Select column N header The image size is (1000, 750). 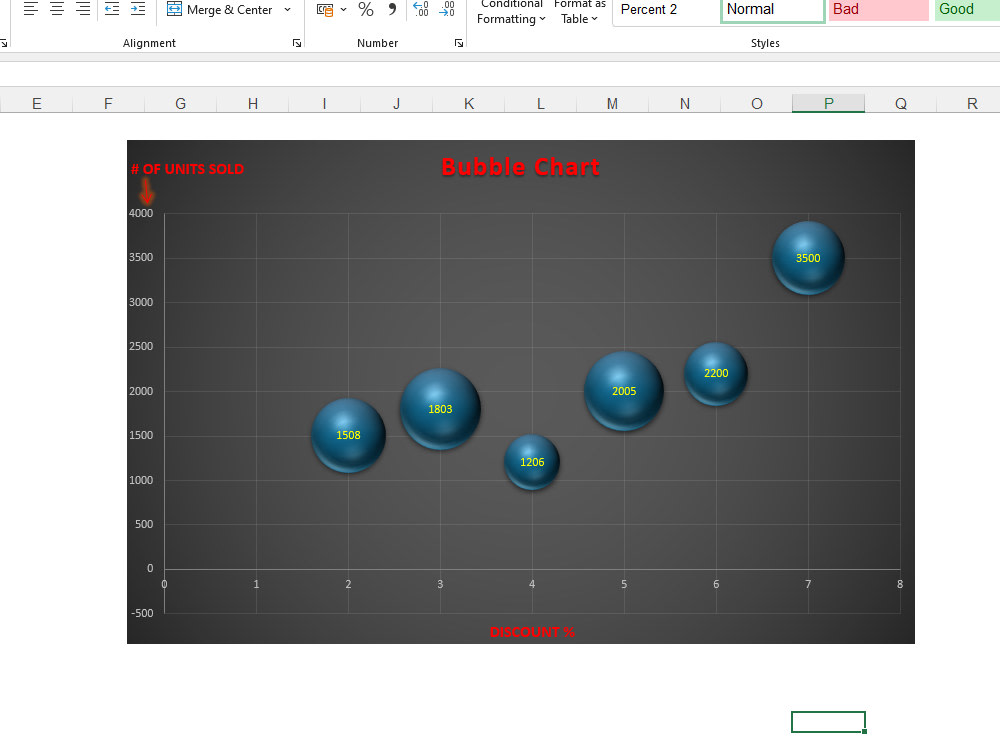684,103
